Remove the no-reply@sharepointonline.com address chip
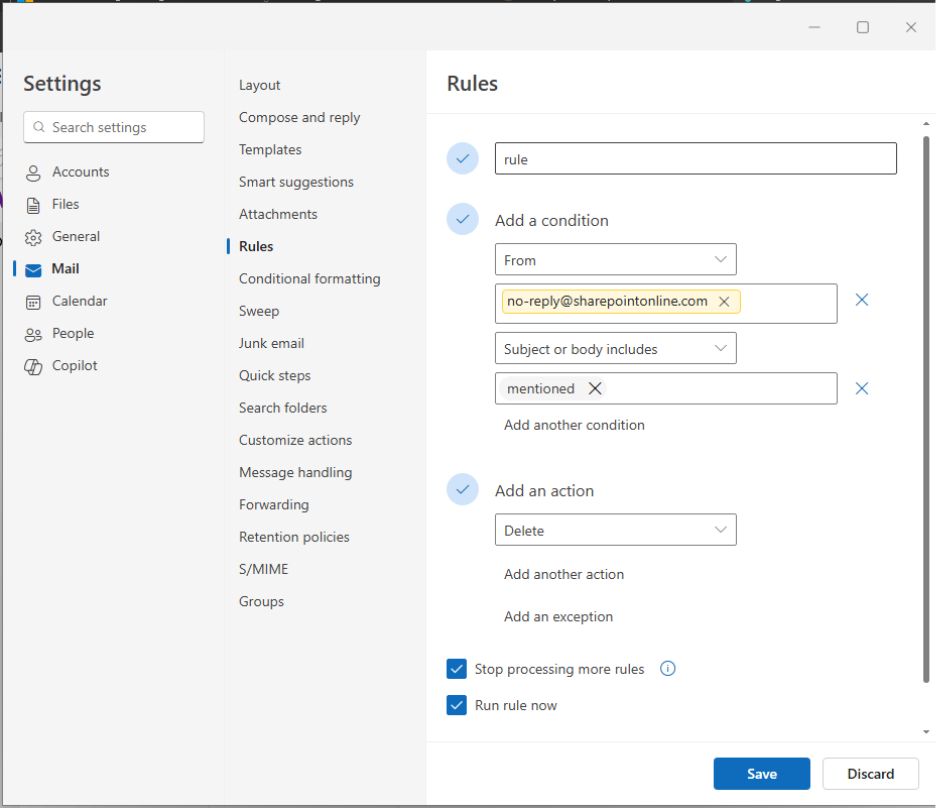 tap(723, 301)
